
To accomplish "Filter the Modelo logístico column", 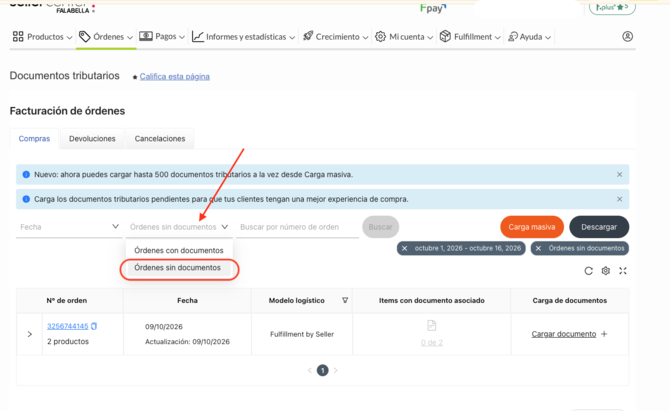I will point(345,301).
